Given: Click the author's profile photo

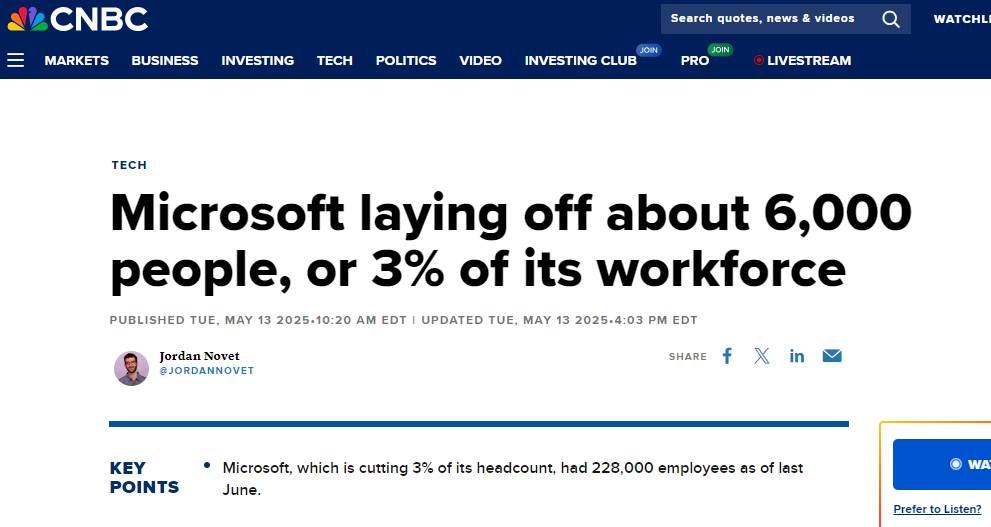Looking at the screenshot, I should click(x=131, y=368).
